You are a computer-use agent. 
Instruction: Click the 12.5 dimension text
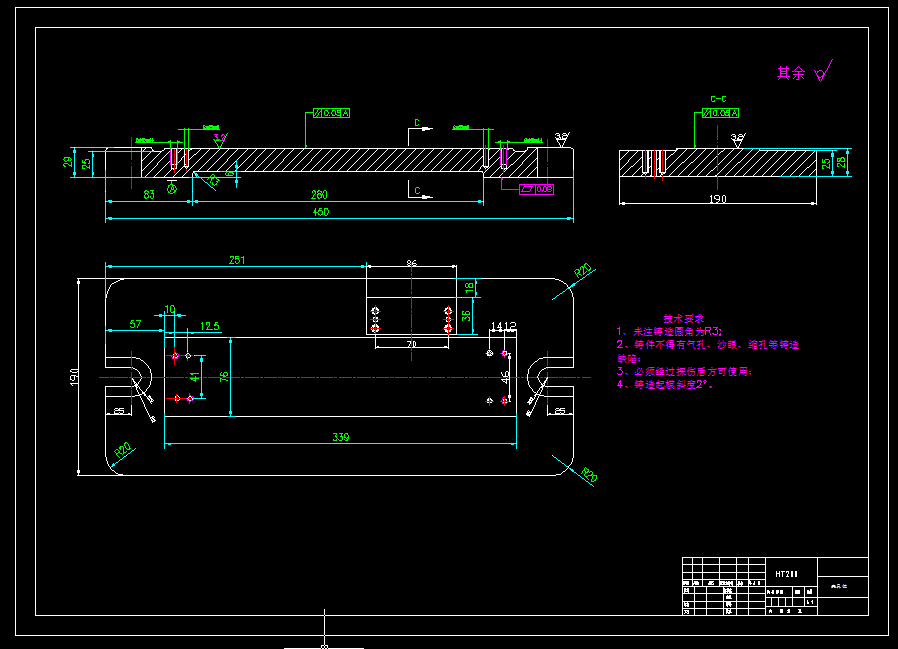pos(210,326)
